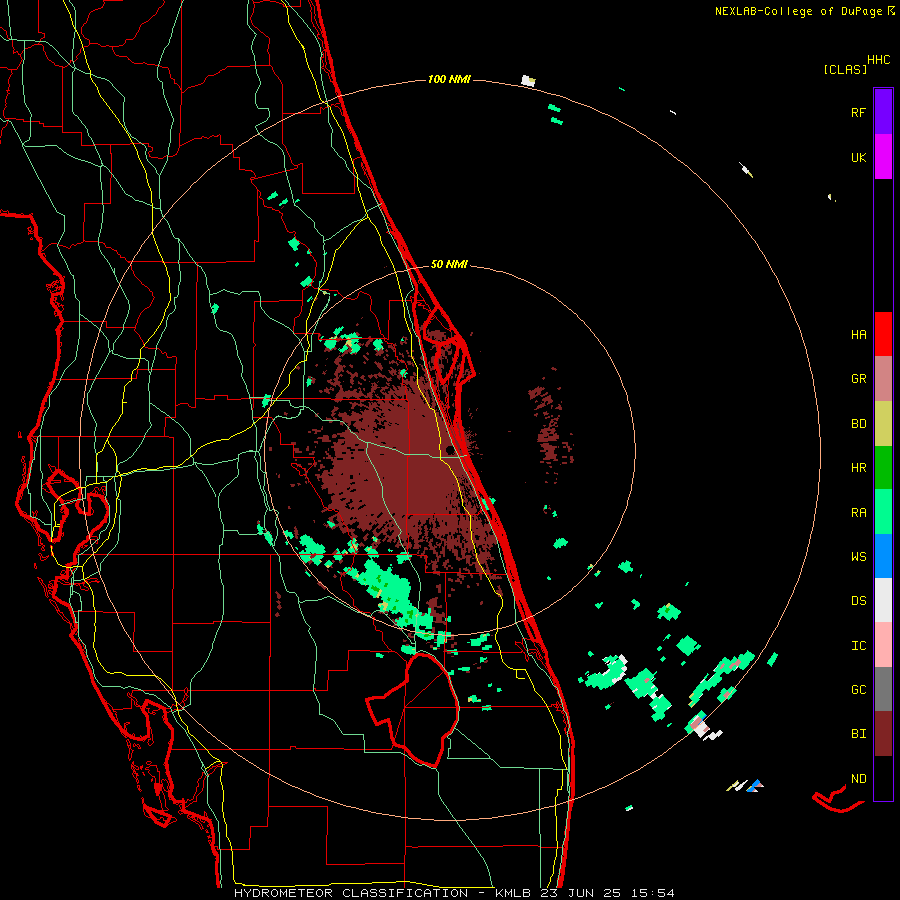Click the 'HYDROMETEOR CLASSIFICATION' title text

tap(351, 893)
